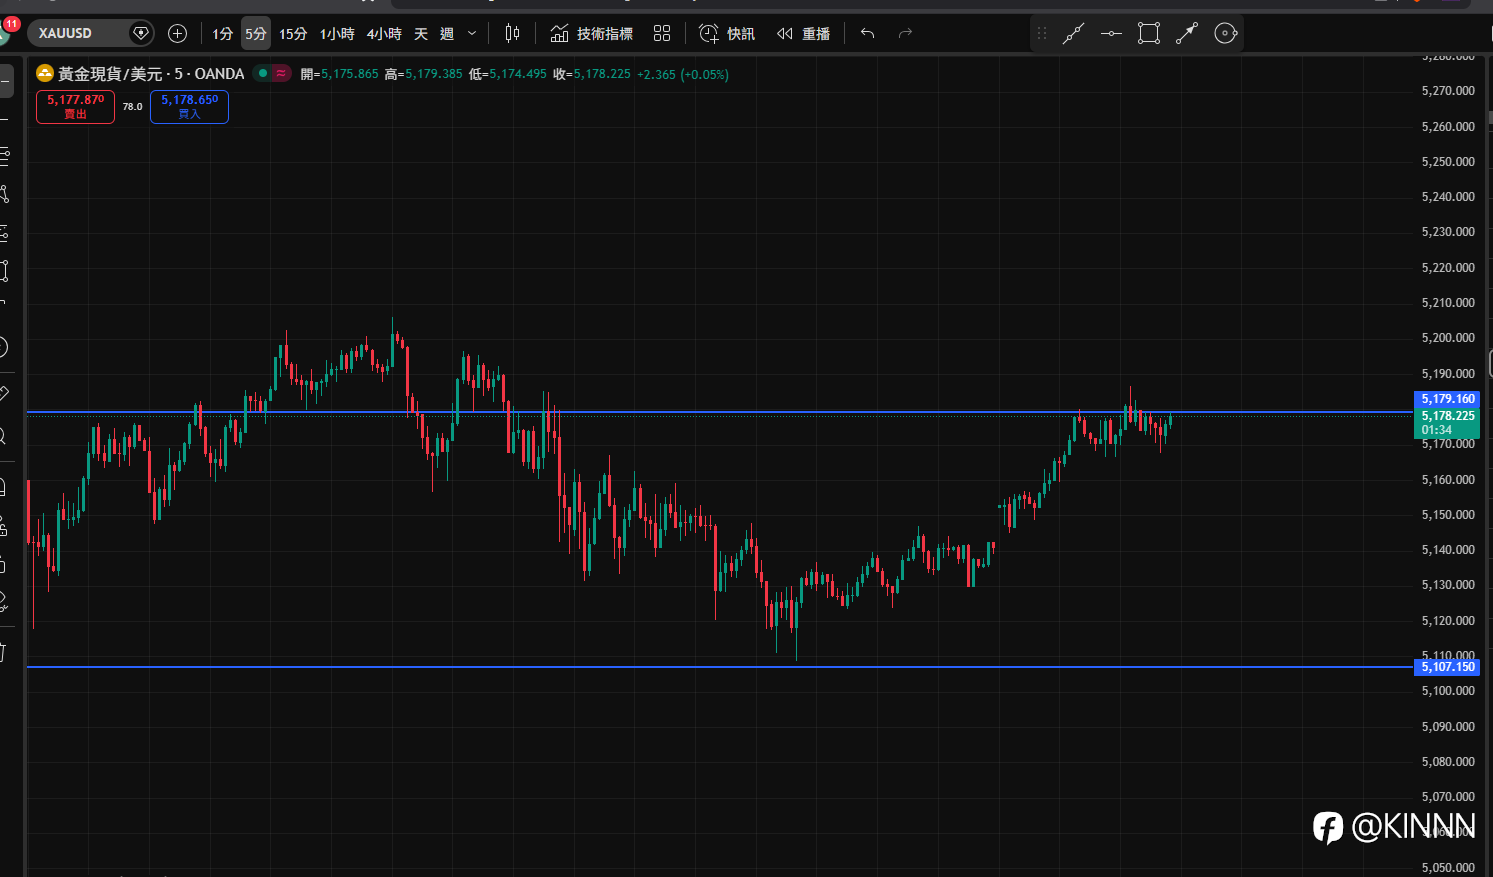Open the XAUUSD symbol search box
The width and height of the screenshot is (1493, 877).
point(91,33)
